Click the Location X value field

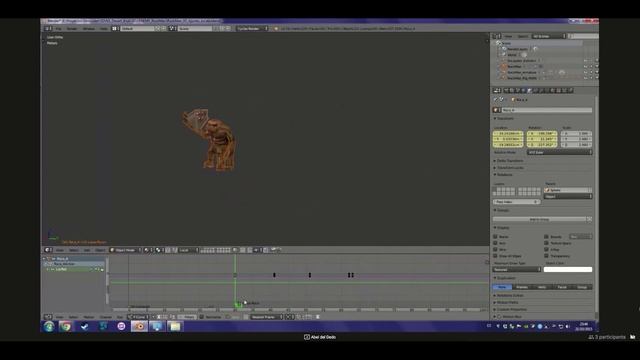point(508,133)
